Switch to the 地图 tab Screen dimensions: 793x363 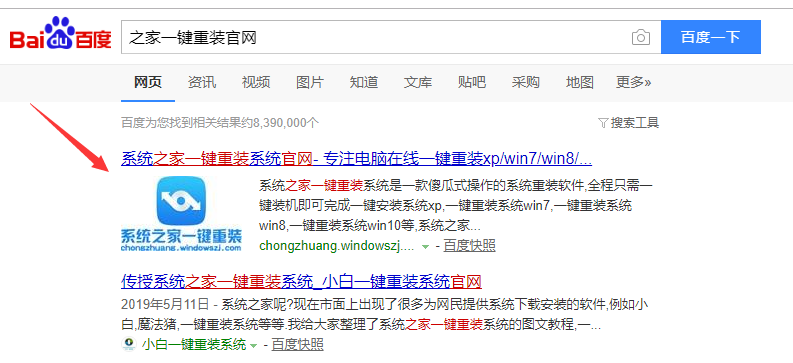(580, 82)
